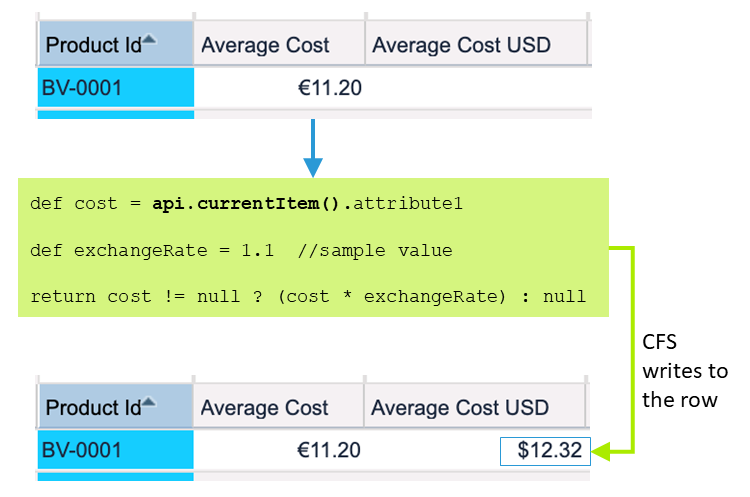750x497 pixels.
Task: Click the return statement code line
Action: [308, 297]
